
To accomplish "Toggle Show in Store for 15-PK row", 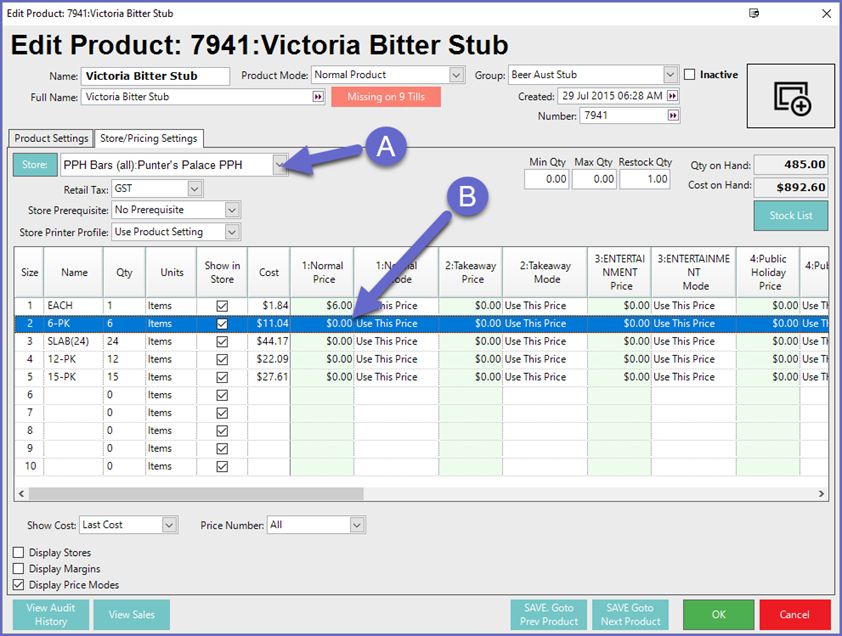I will [x=222, y=377].
